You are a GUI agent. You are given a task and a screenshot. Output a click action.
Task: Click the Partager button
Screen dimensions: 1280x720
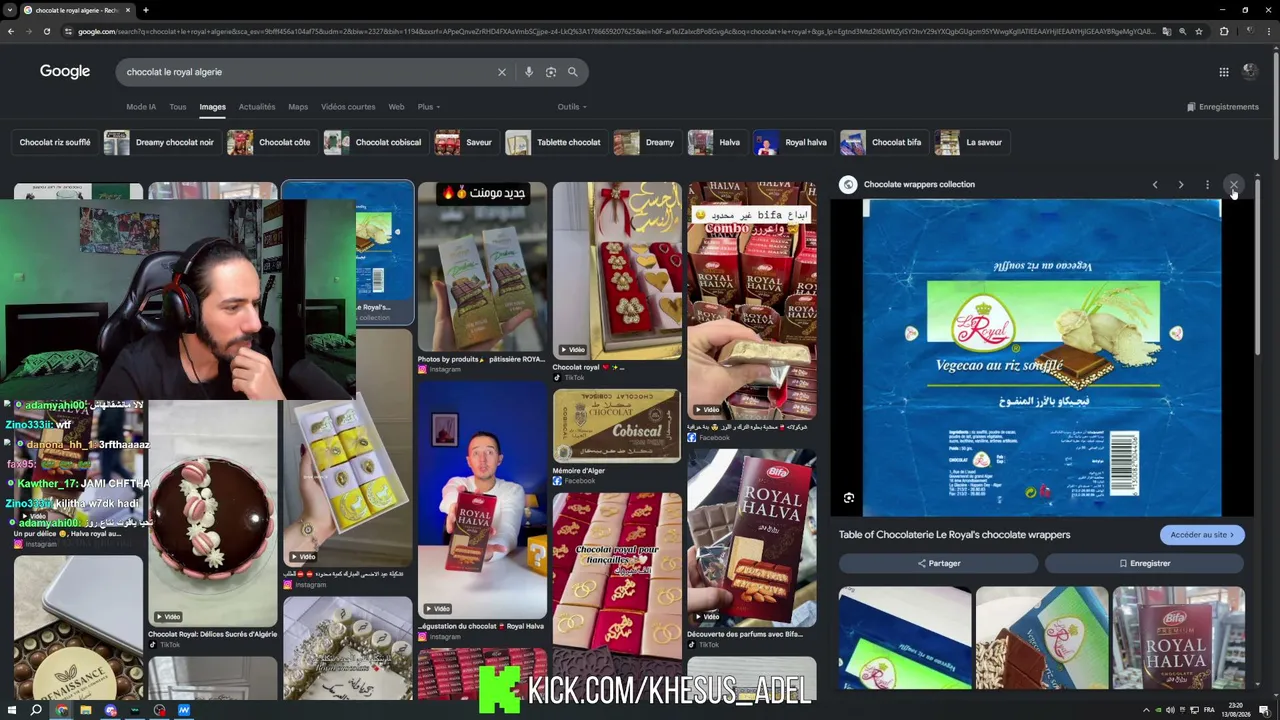(x=939, y=563)
